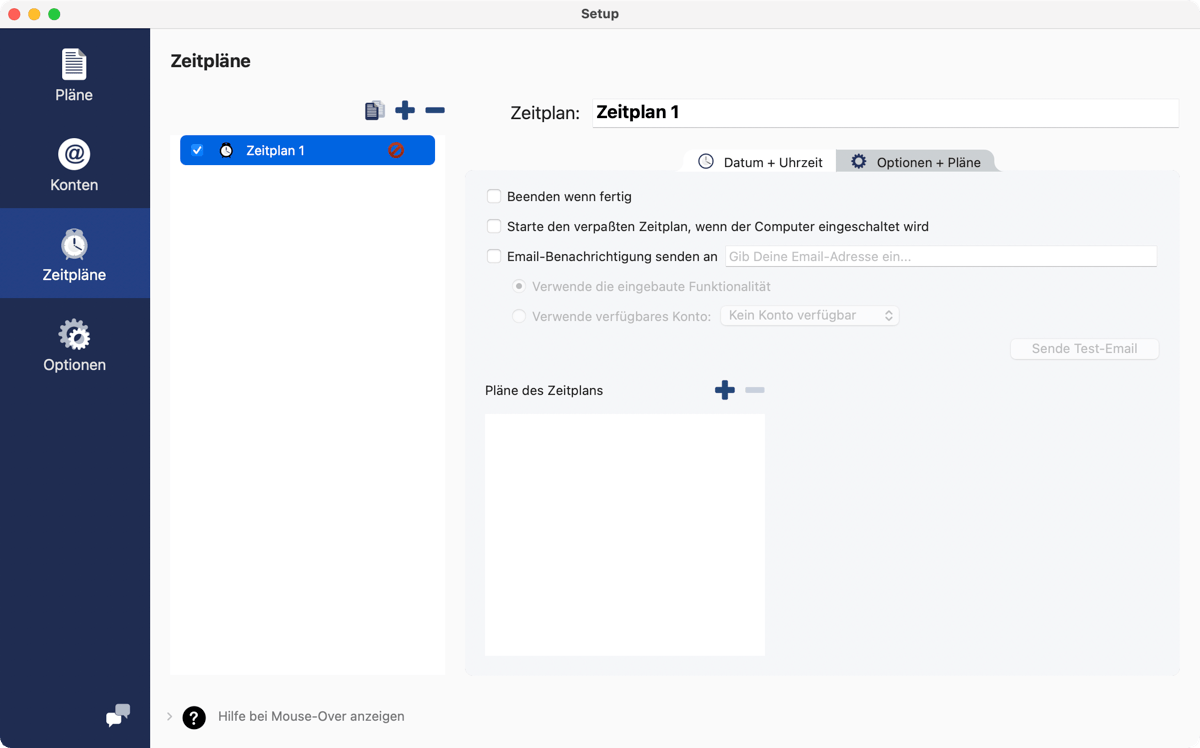Click the red disabled icon on Zeitplan 1
Image resolution: width=1200 pixels, height=748 pixels.
[x=396, y=150]
